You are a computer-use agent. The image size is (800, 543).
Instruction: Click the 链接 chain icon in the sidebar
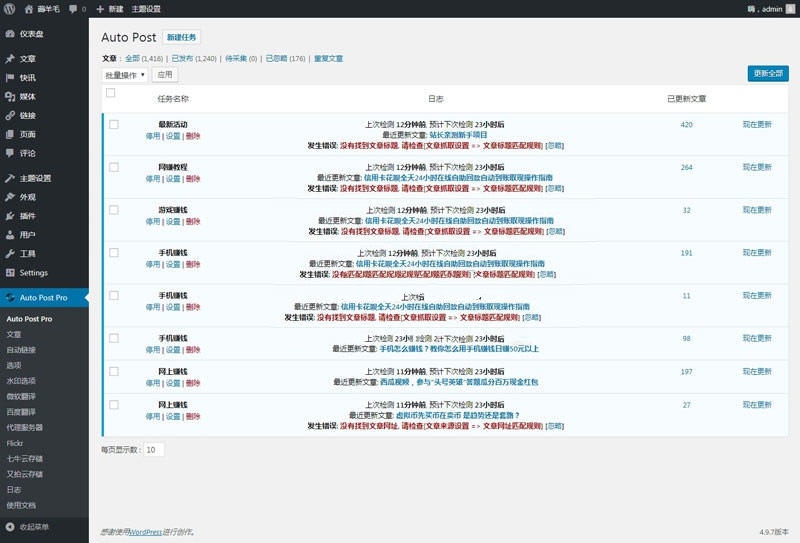[x=9, y=115]
